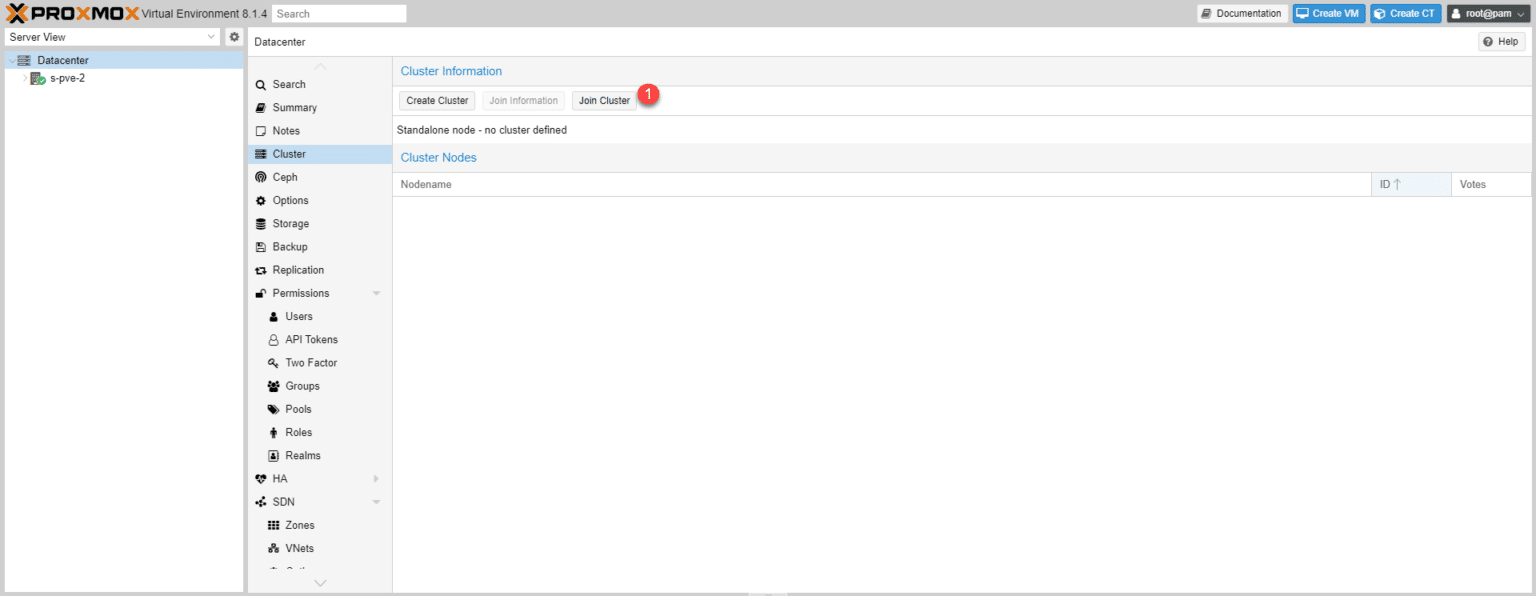The height and width of the screenshot is (596, 1536).
Task: Click the Join Cluster button
Action: pyautogui.click(x=604, y=101)
